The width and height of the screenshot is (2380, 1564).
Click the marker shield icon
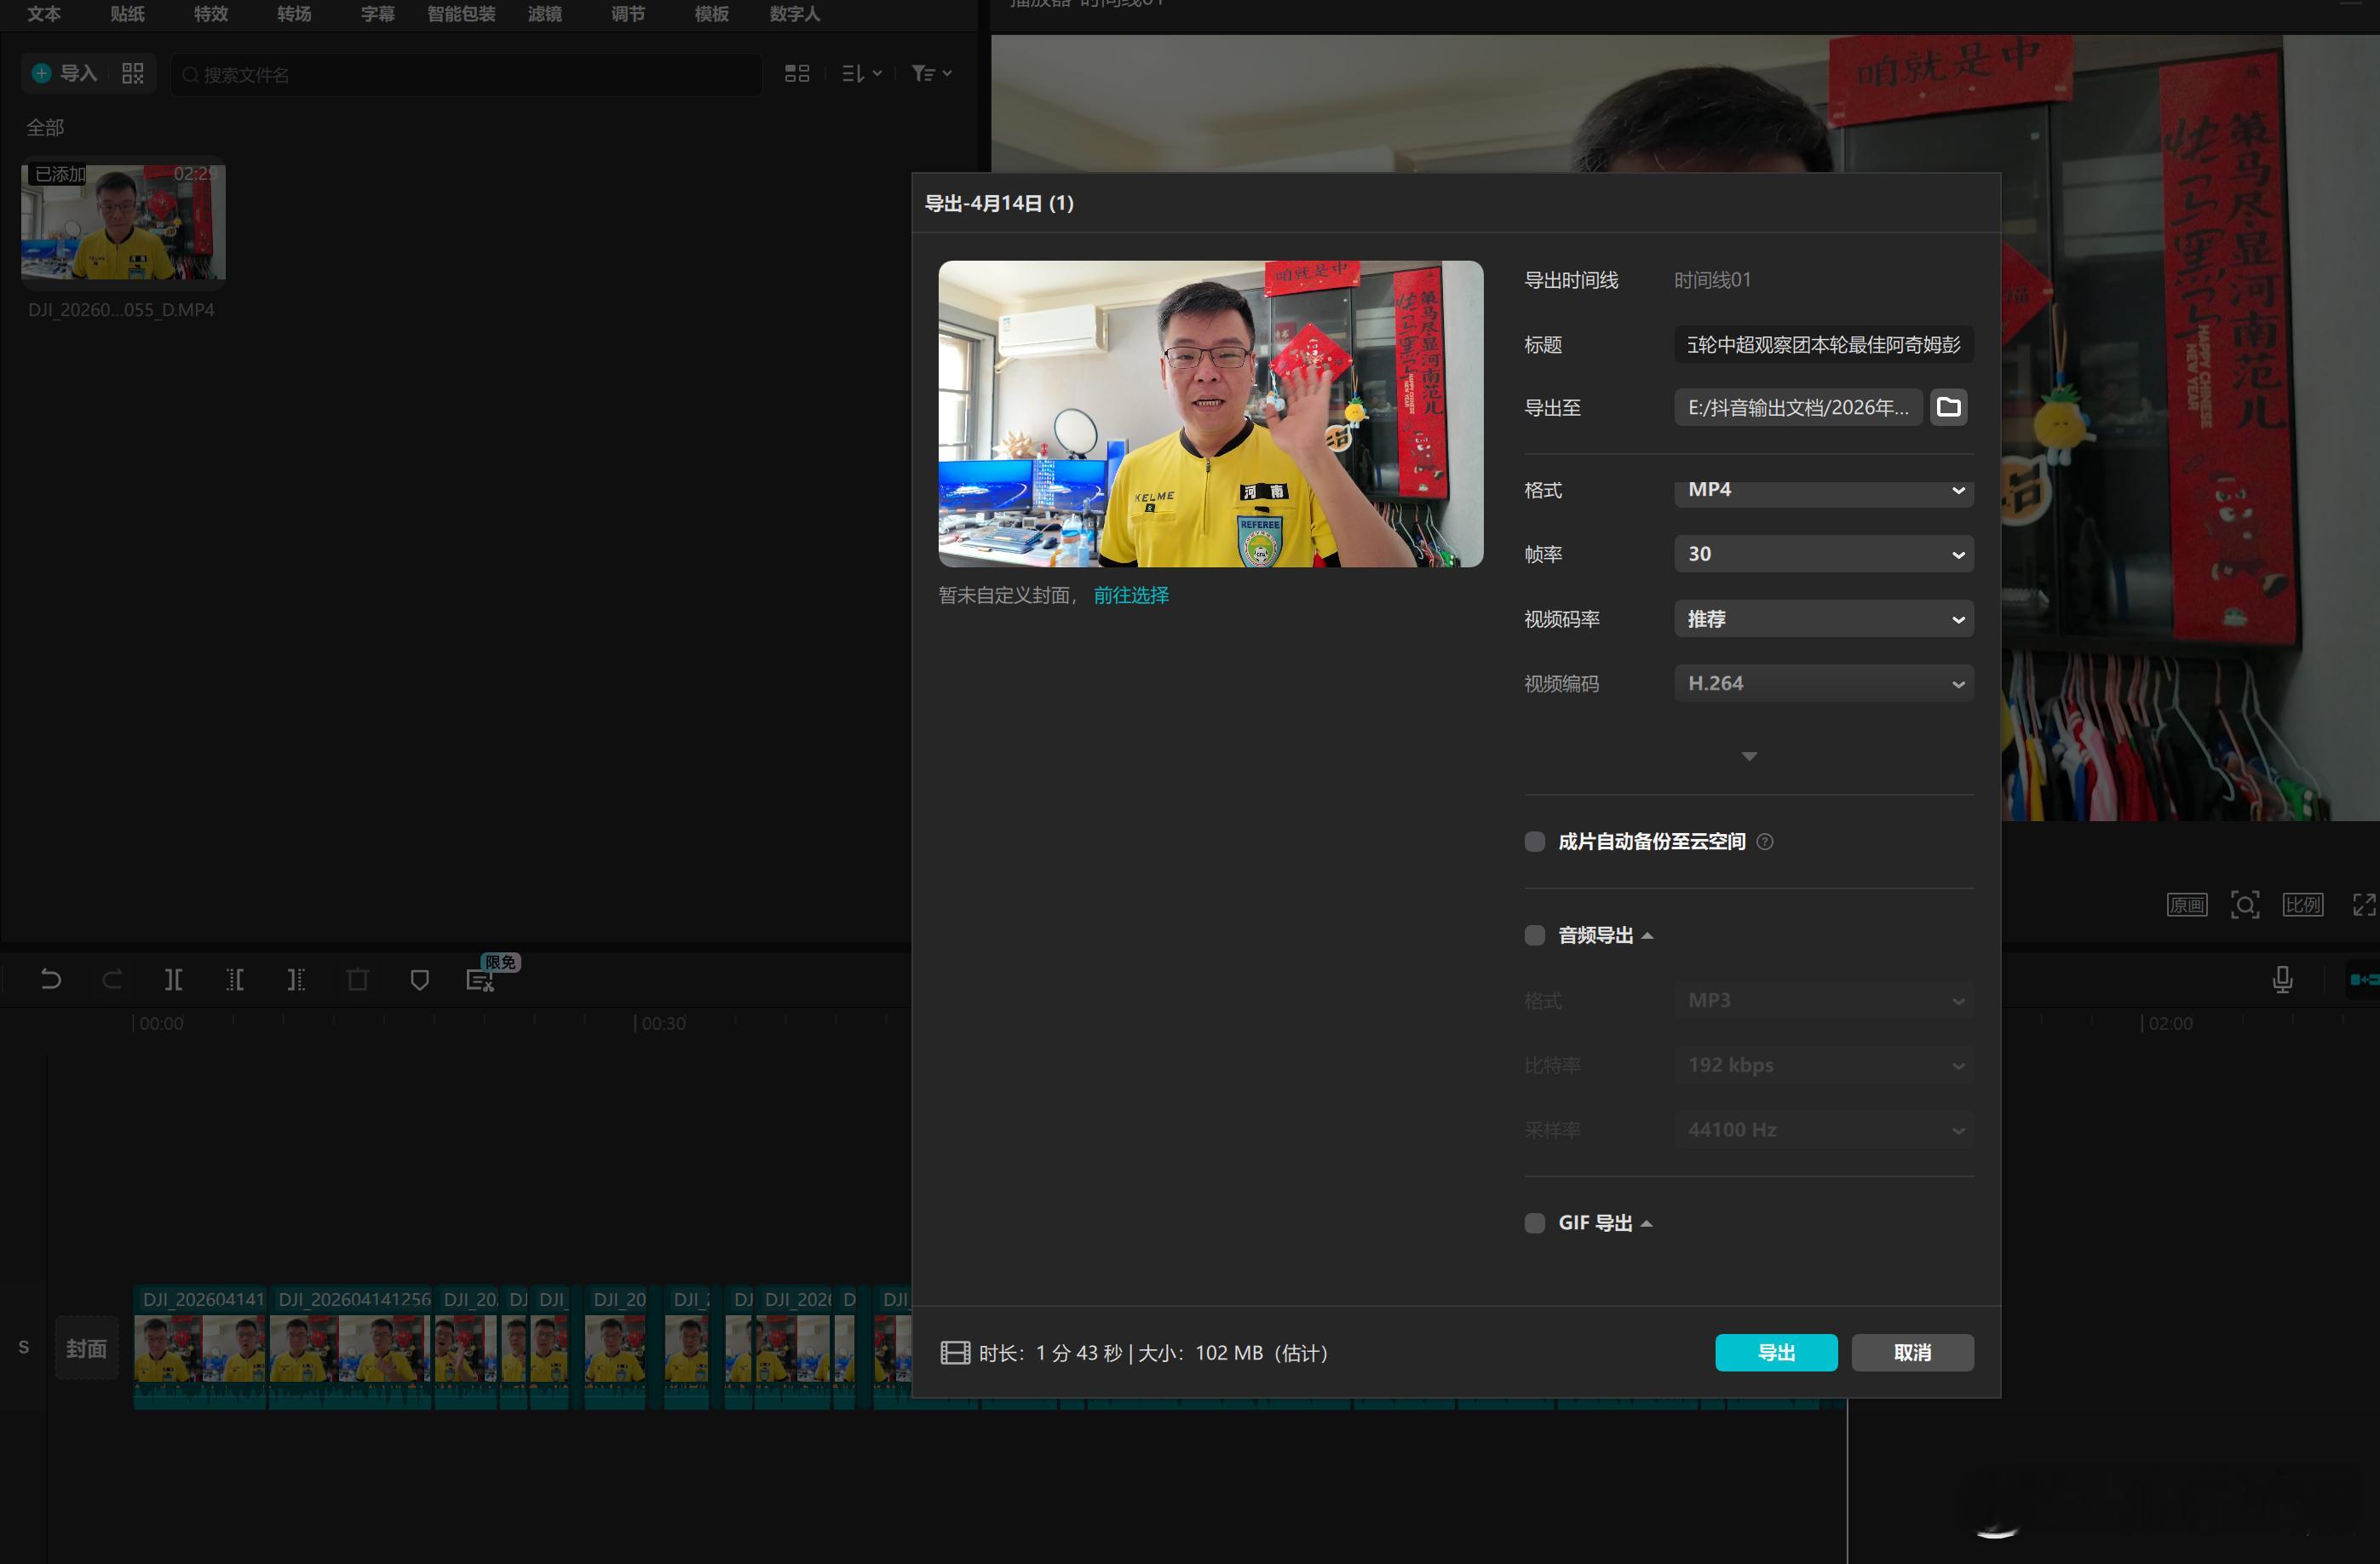420,980
